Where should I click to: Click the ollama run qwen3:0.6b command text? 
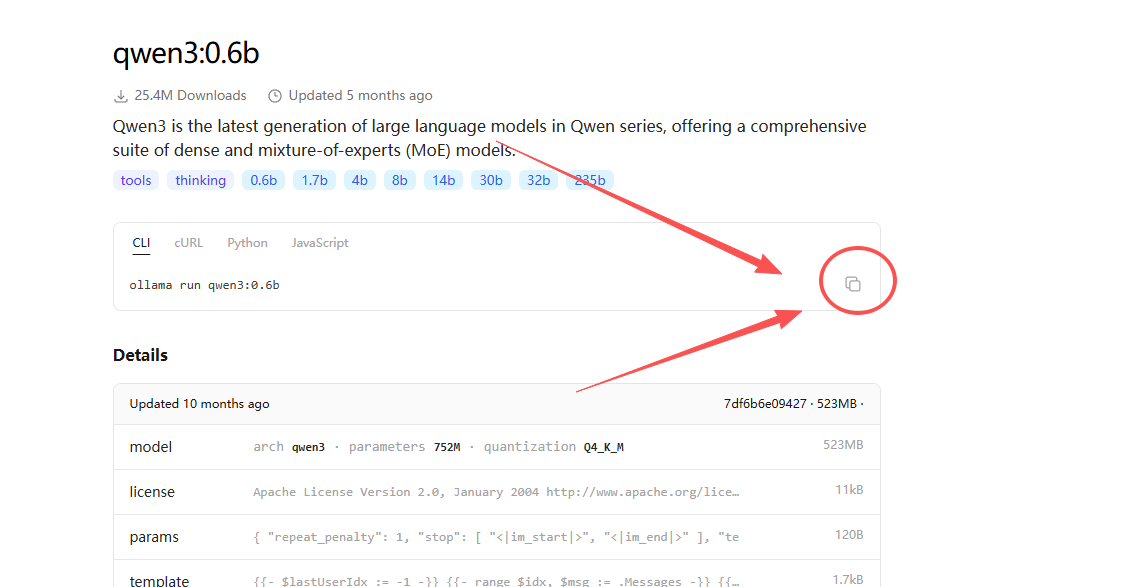[x=204, y=285]
